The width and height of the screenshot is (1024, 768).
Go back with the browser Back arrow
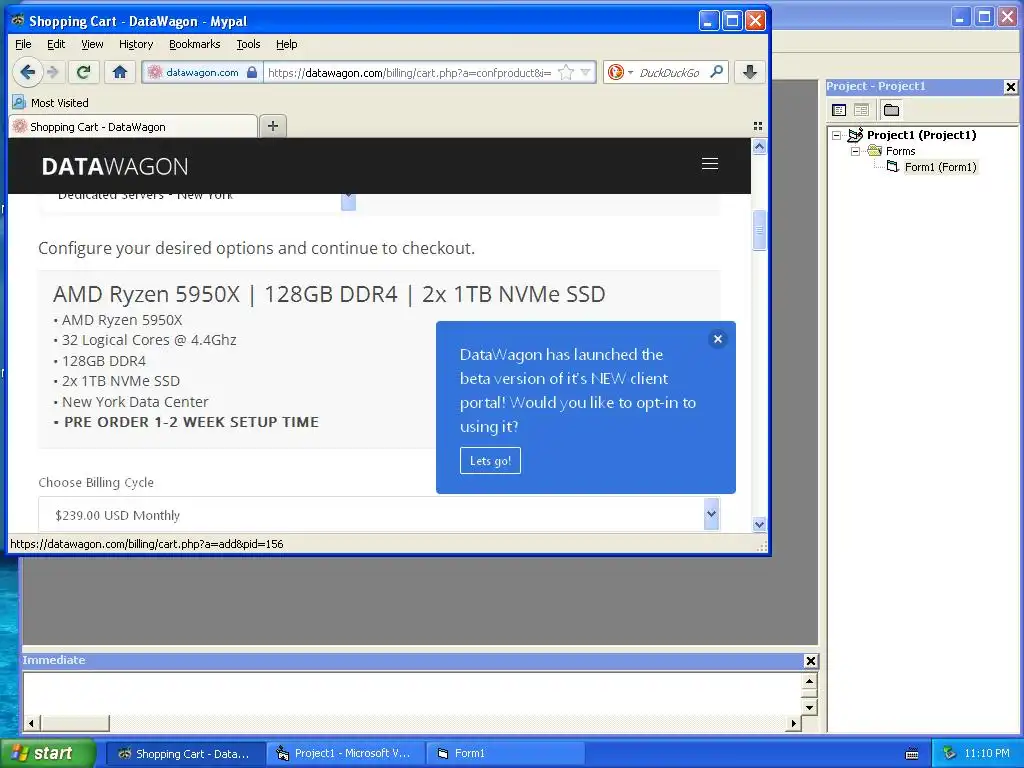point(27,72)
